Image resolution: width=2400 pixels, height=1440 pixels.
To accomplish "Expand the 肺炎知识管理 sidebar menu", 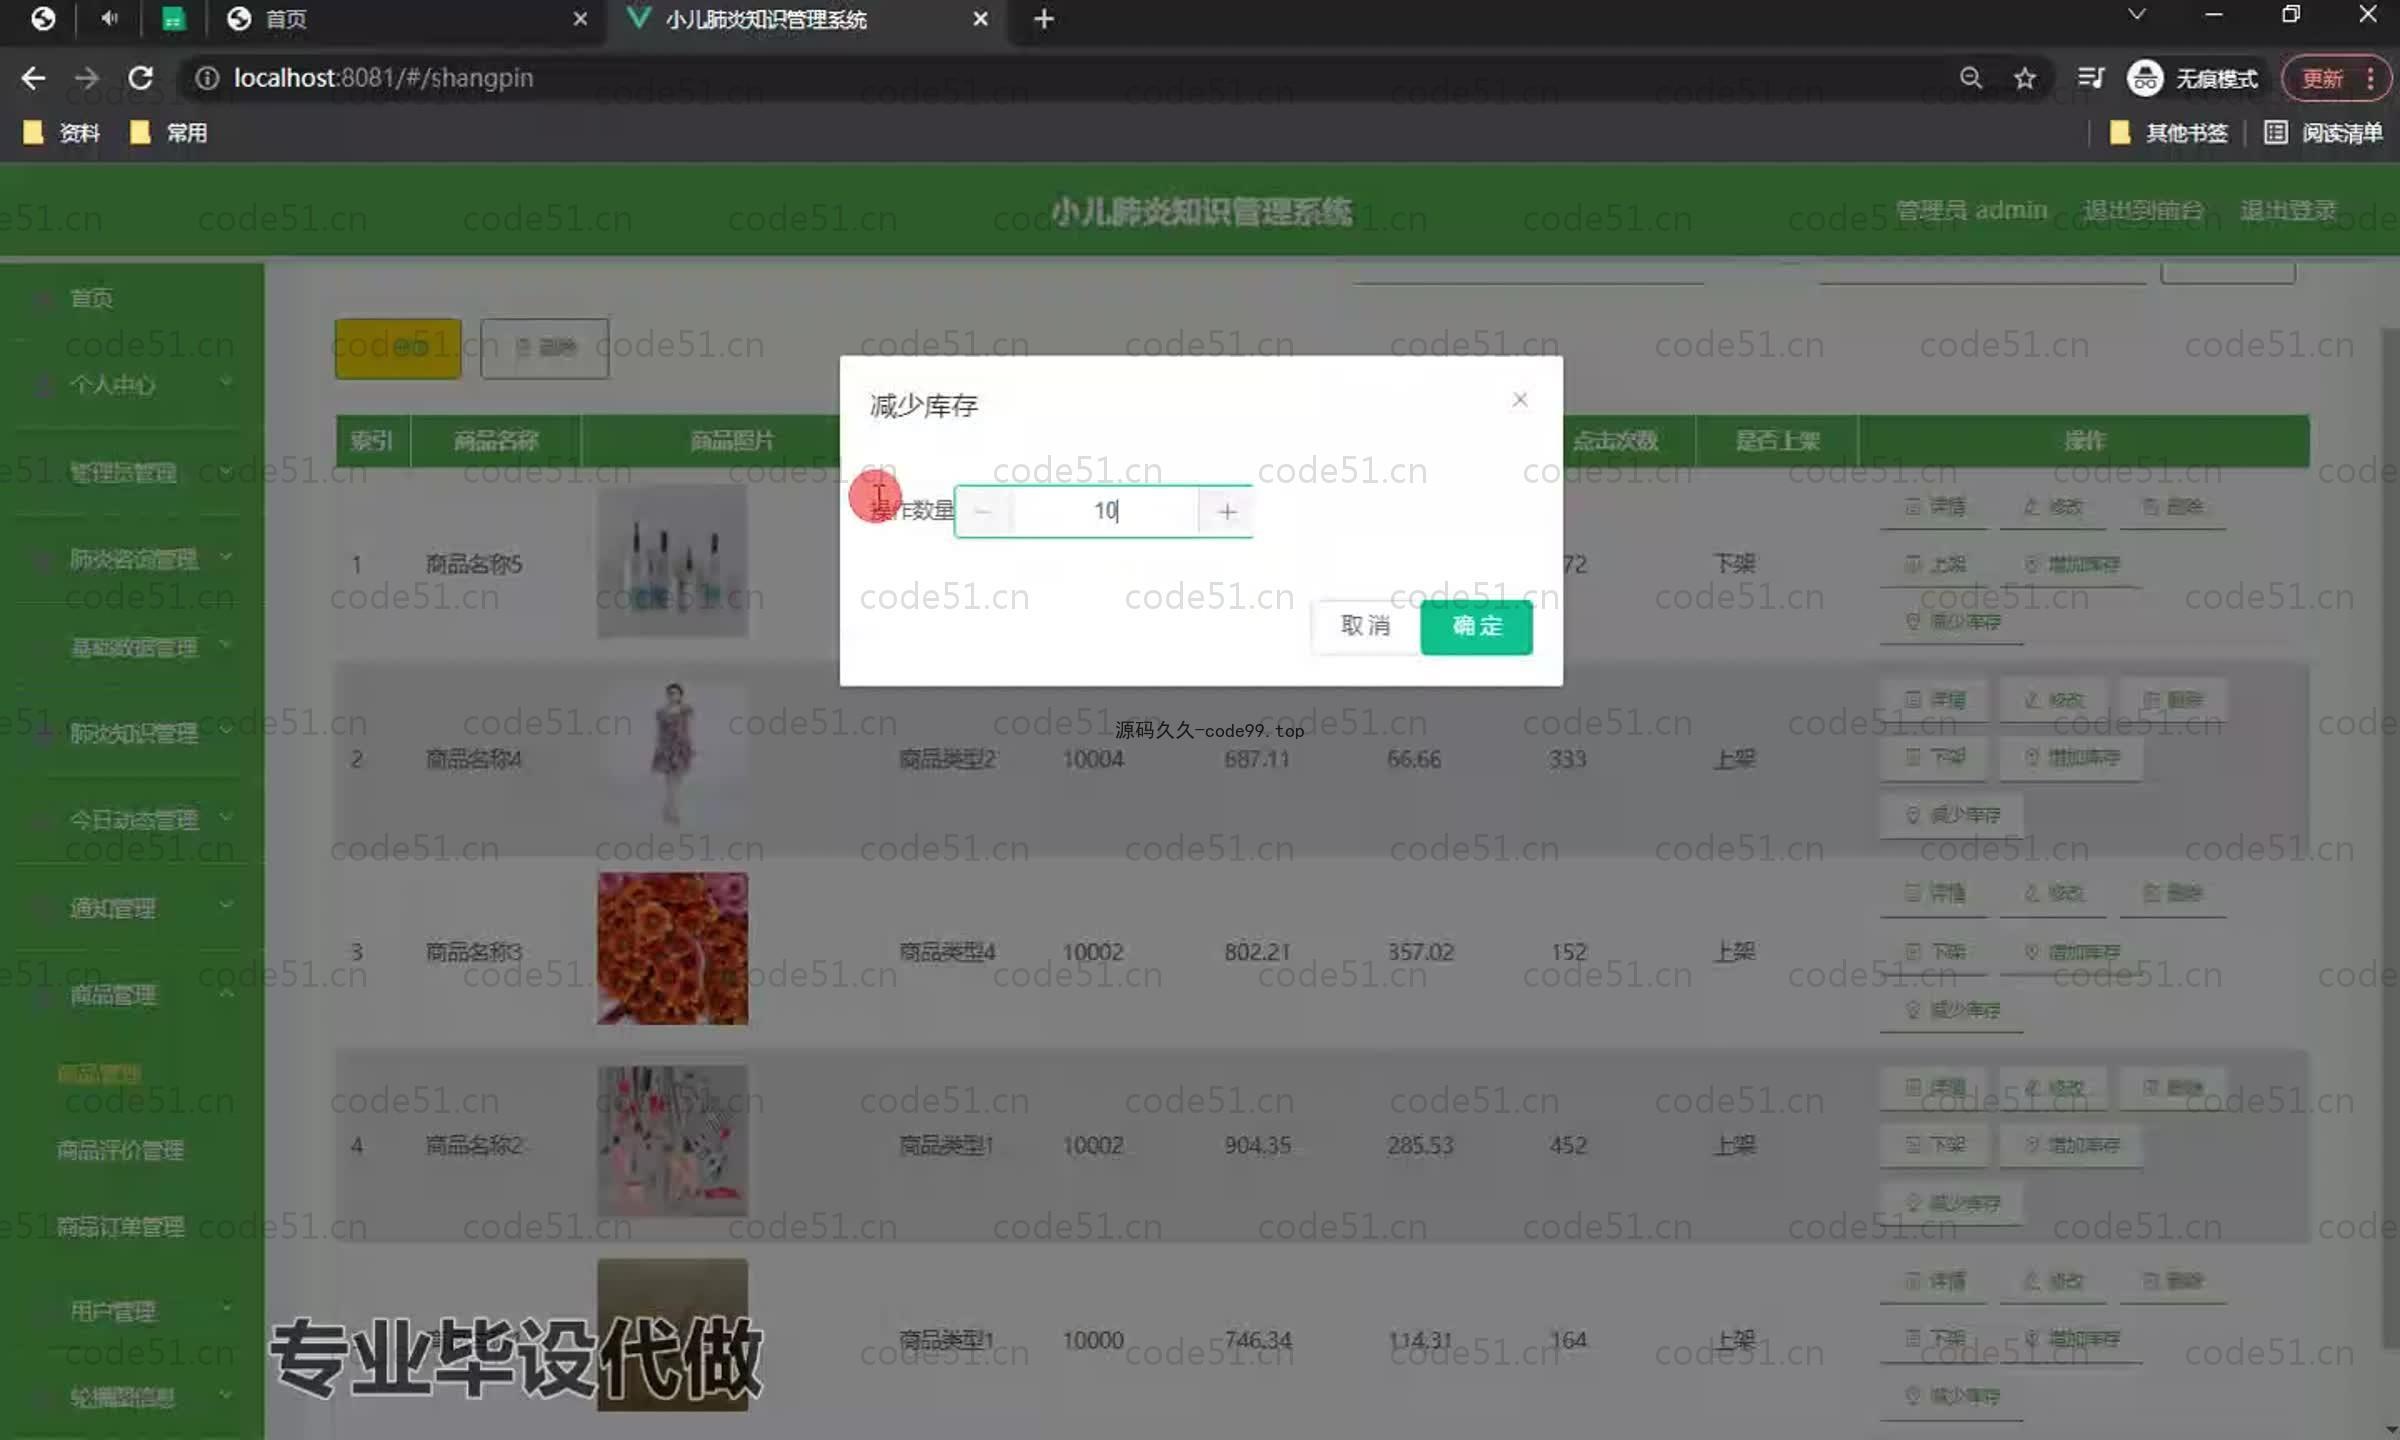I will tap(132, 733).
